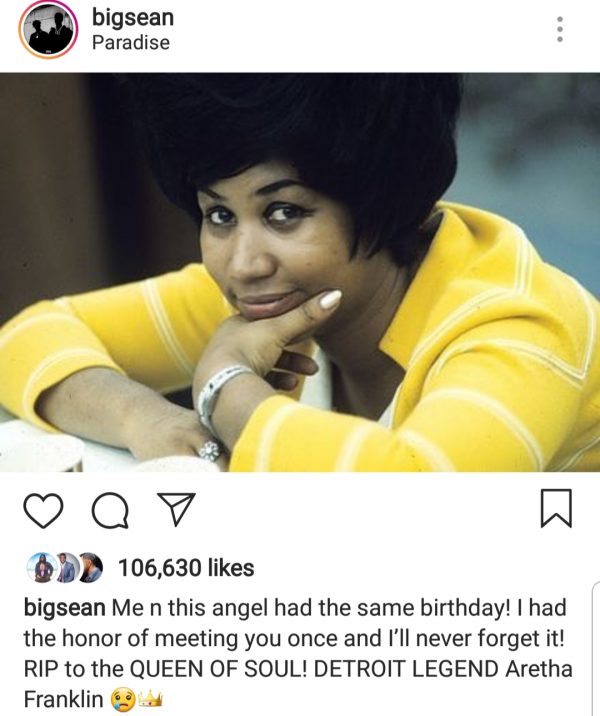Screen dimensions: 600x716
Task: Click the crown emoji in caption
Action: (150, 698)
